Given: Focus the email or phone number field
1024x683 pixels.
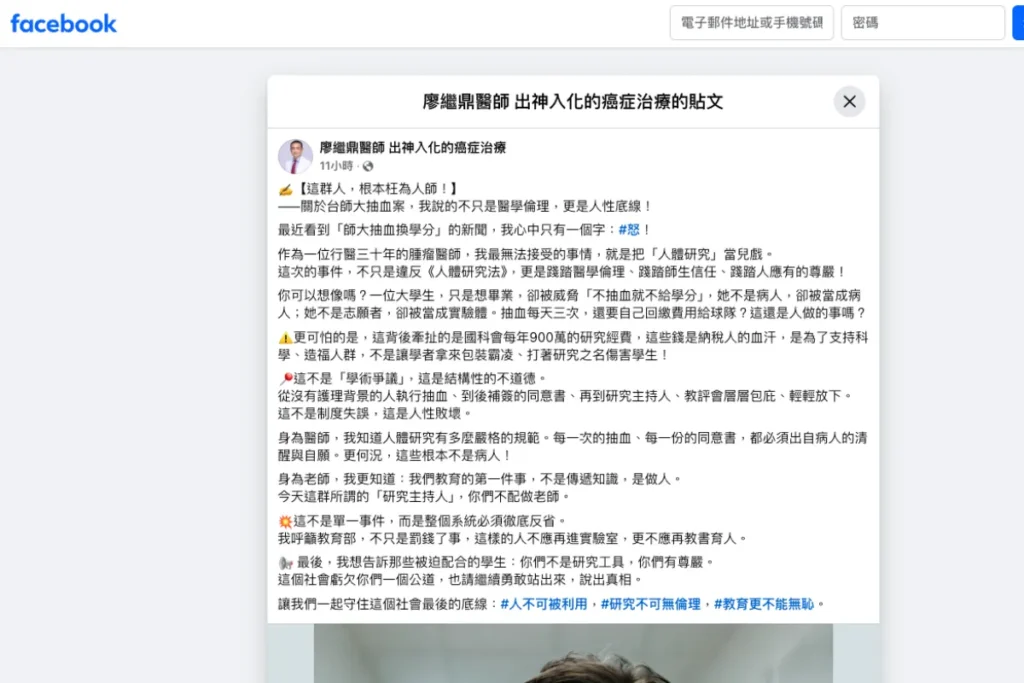Looking at the screenshot, I should (x=752, y=23).
